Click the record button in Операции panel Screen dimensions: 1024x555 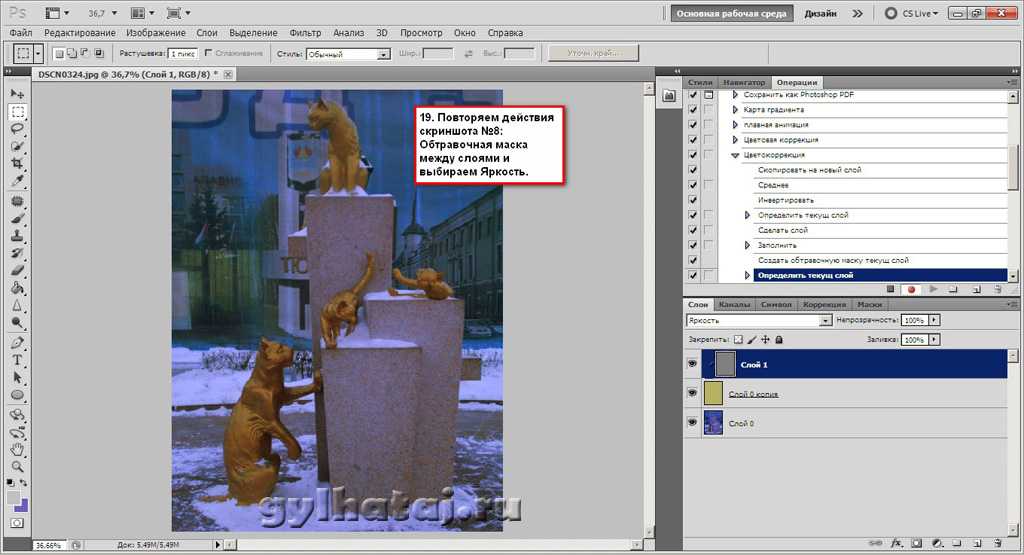pos(910,289)
